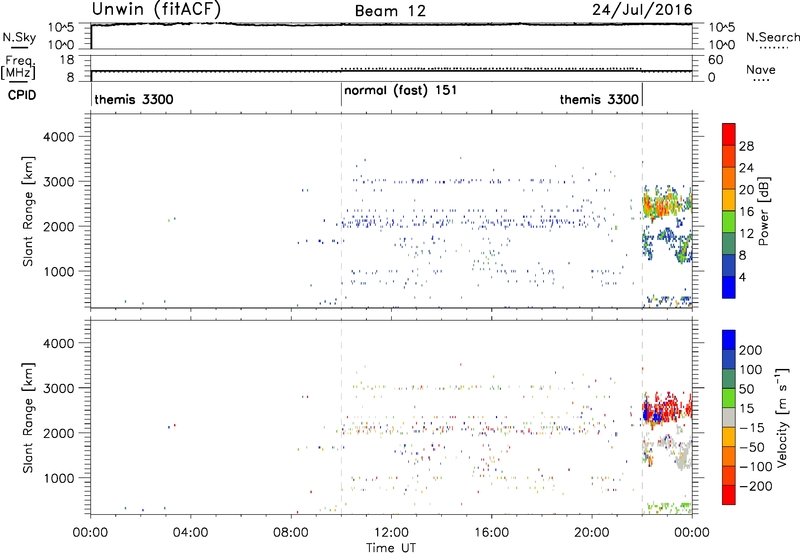This screenshot has height=554, width=800.
Task: Click the 'normal (fast) 151' CPID label
Action: pyautogui.click(x=401, y=91)
